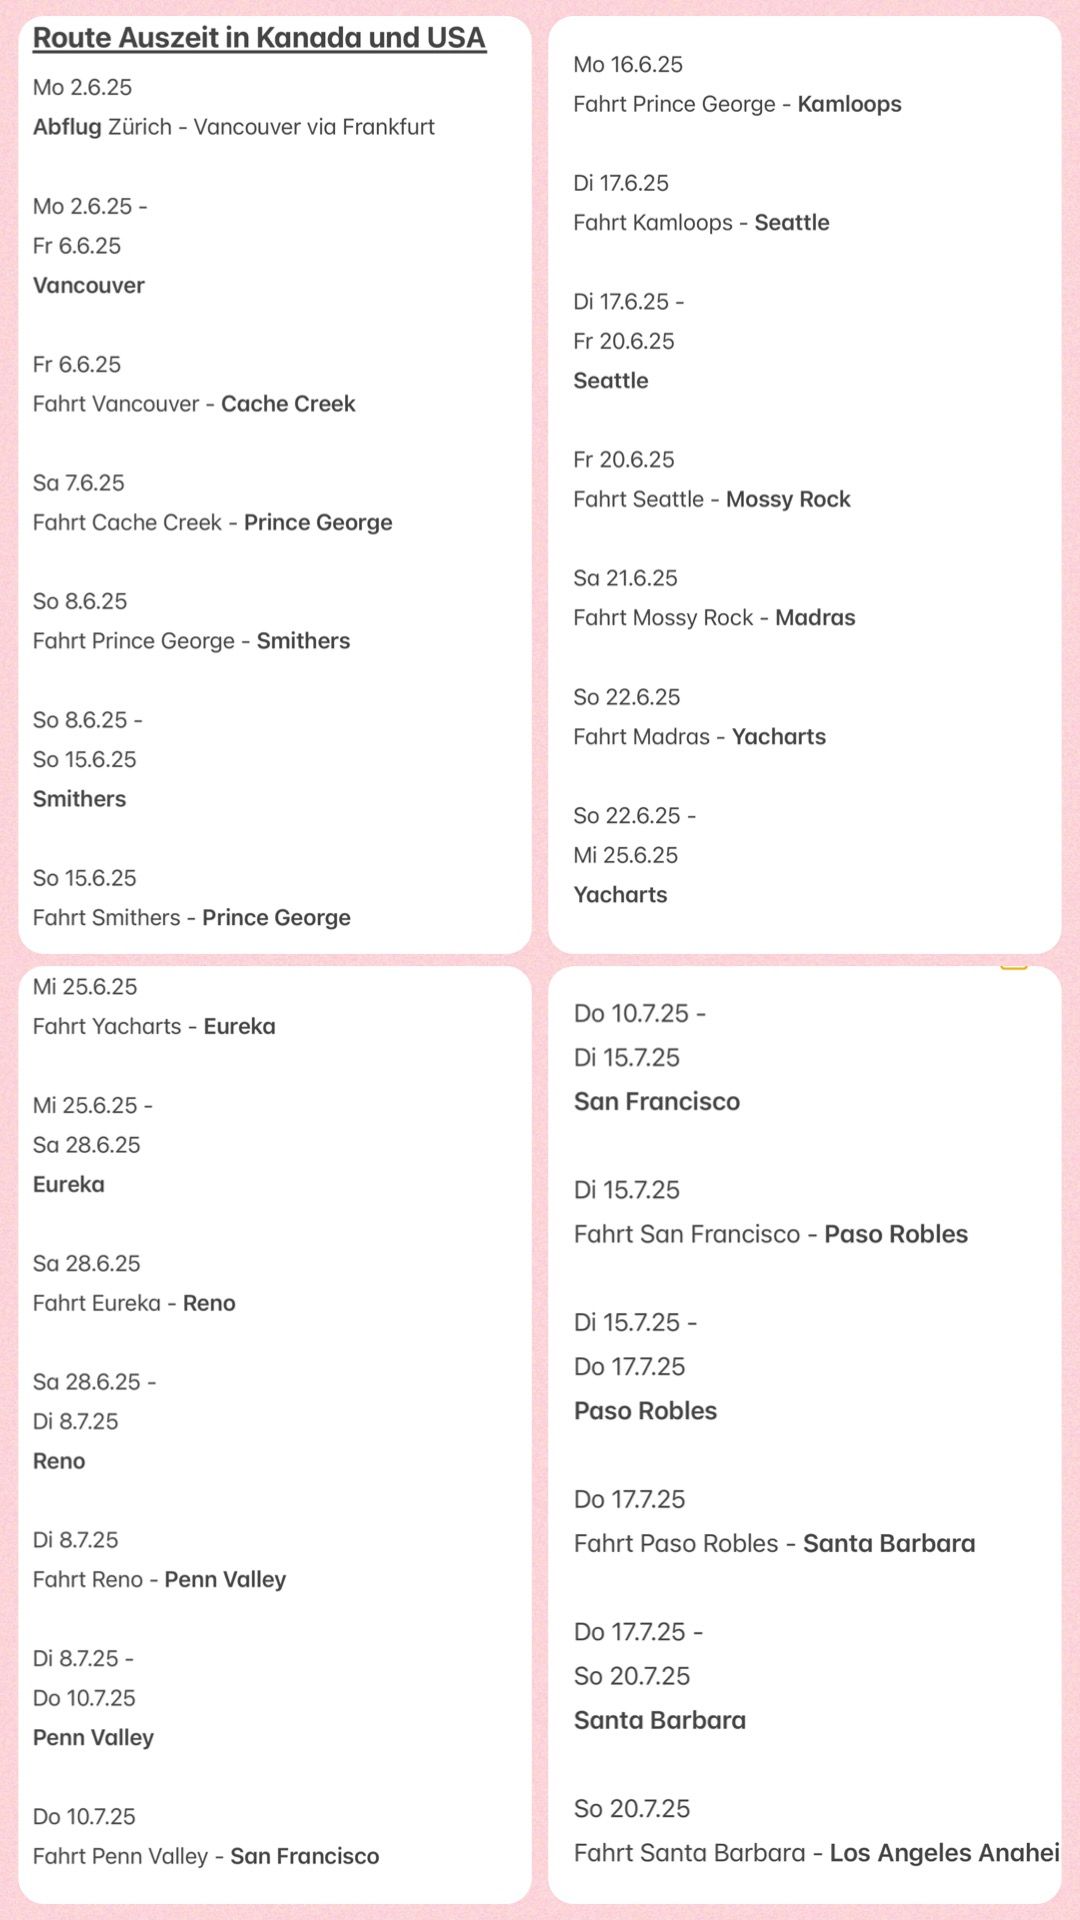This screenshot has height=1920, width=1080.
Task: Open the title Route Auszeit in Kanada und USA
Action: tap(260, 38)
